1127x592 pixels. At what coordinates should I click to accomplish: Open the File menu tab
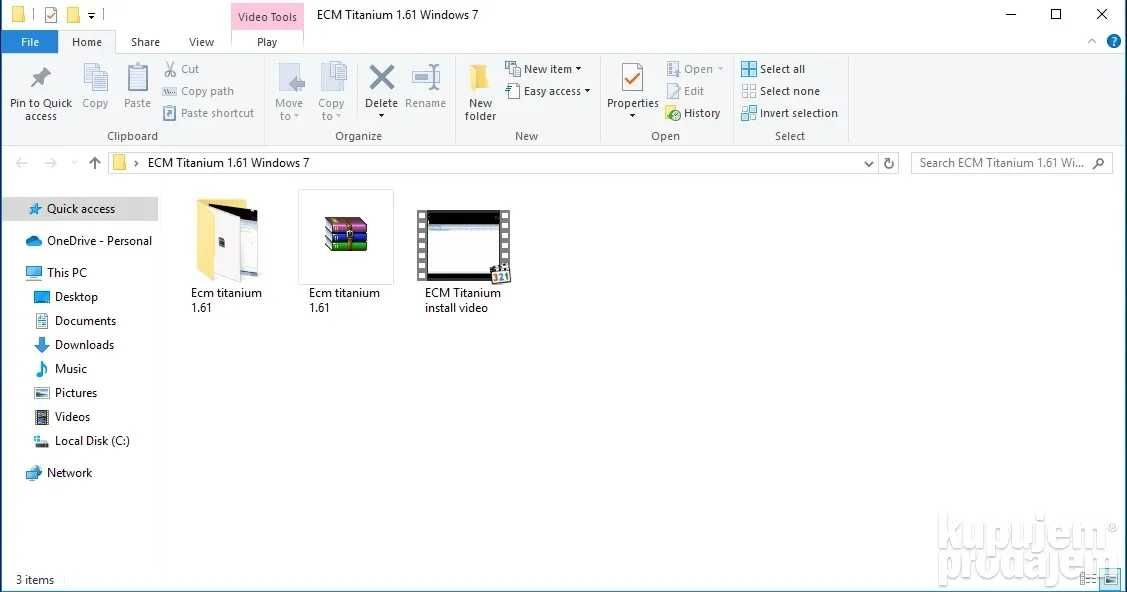point(29,42)
